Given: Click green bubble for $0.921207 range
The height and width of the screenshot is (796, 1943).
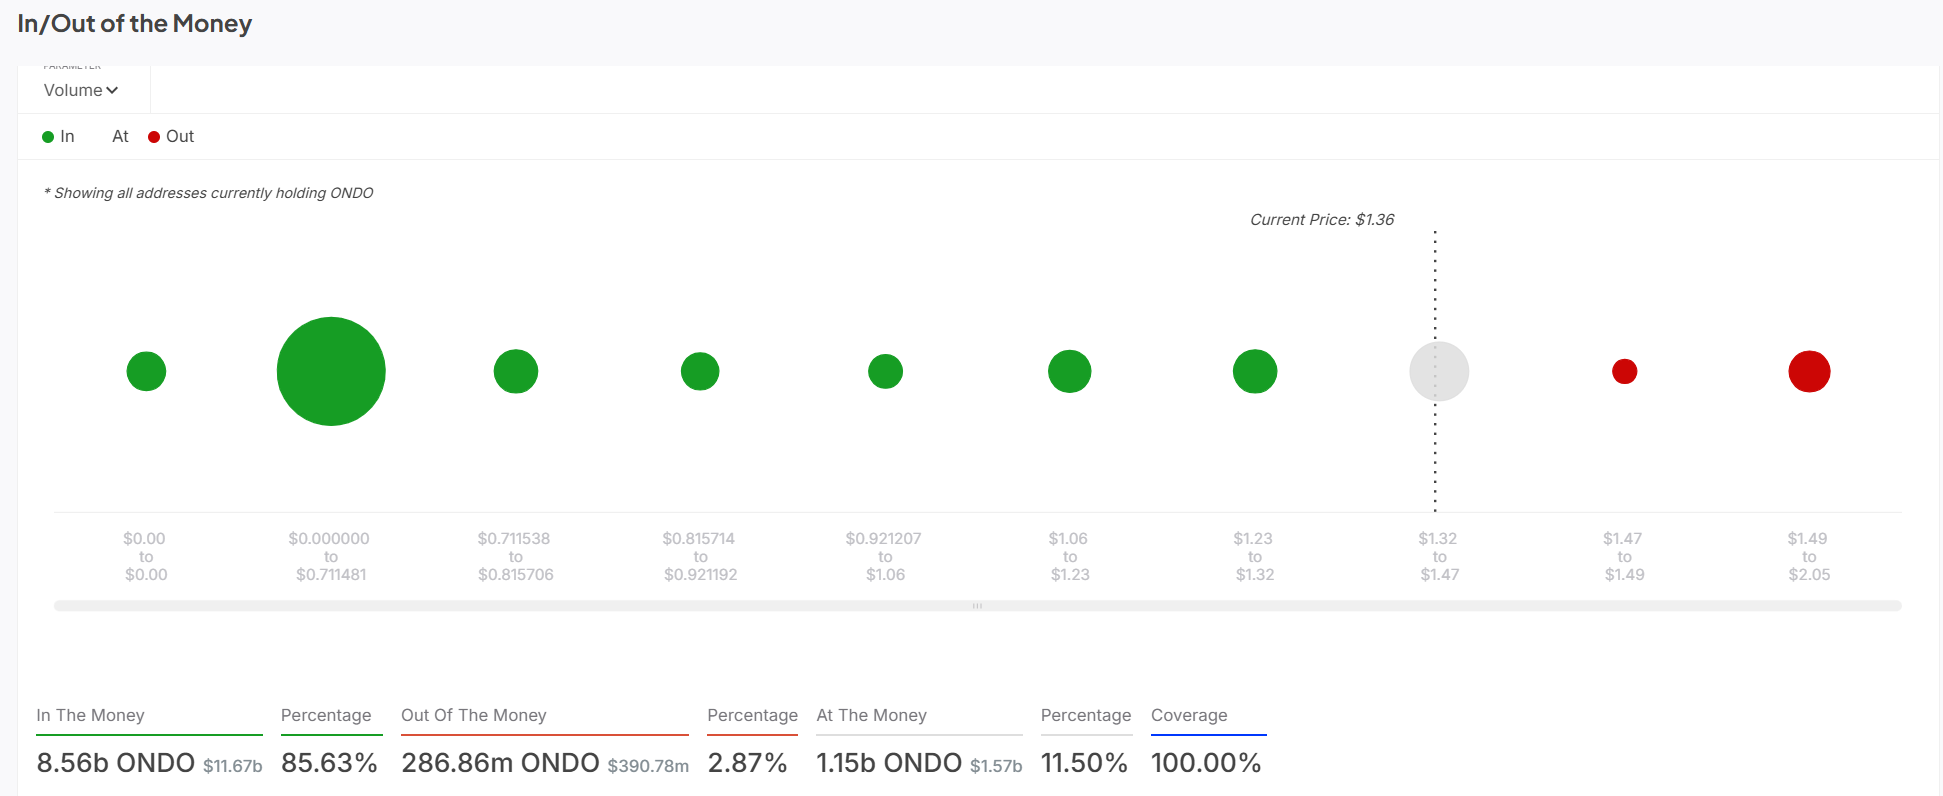Looking at the screenshot, I should 885,372.
